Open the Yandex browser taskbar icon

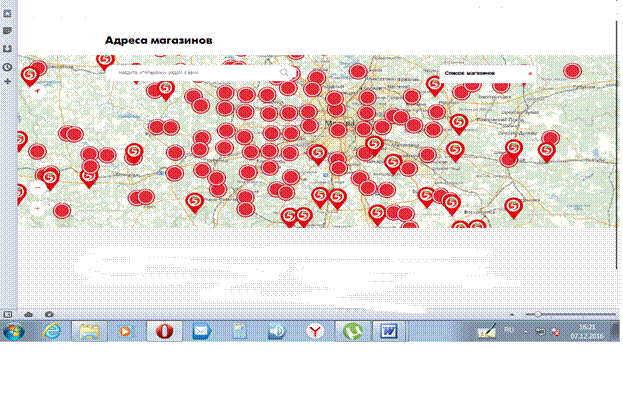tap(314, 331)
